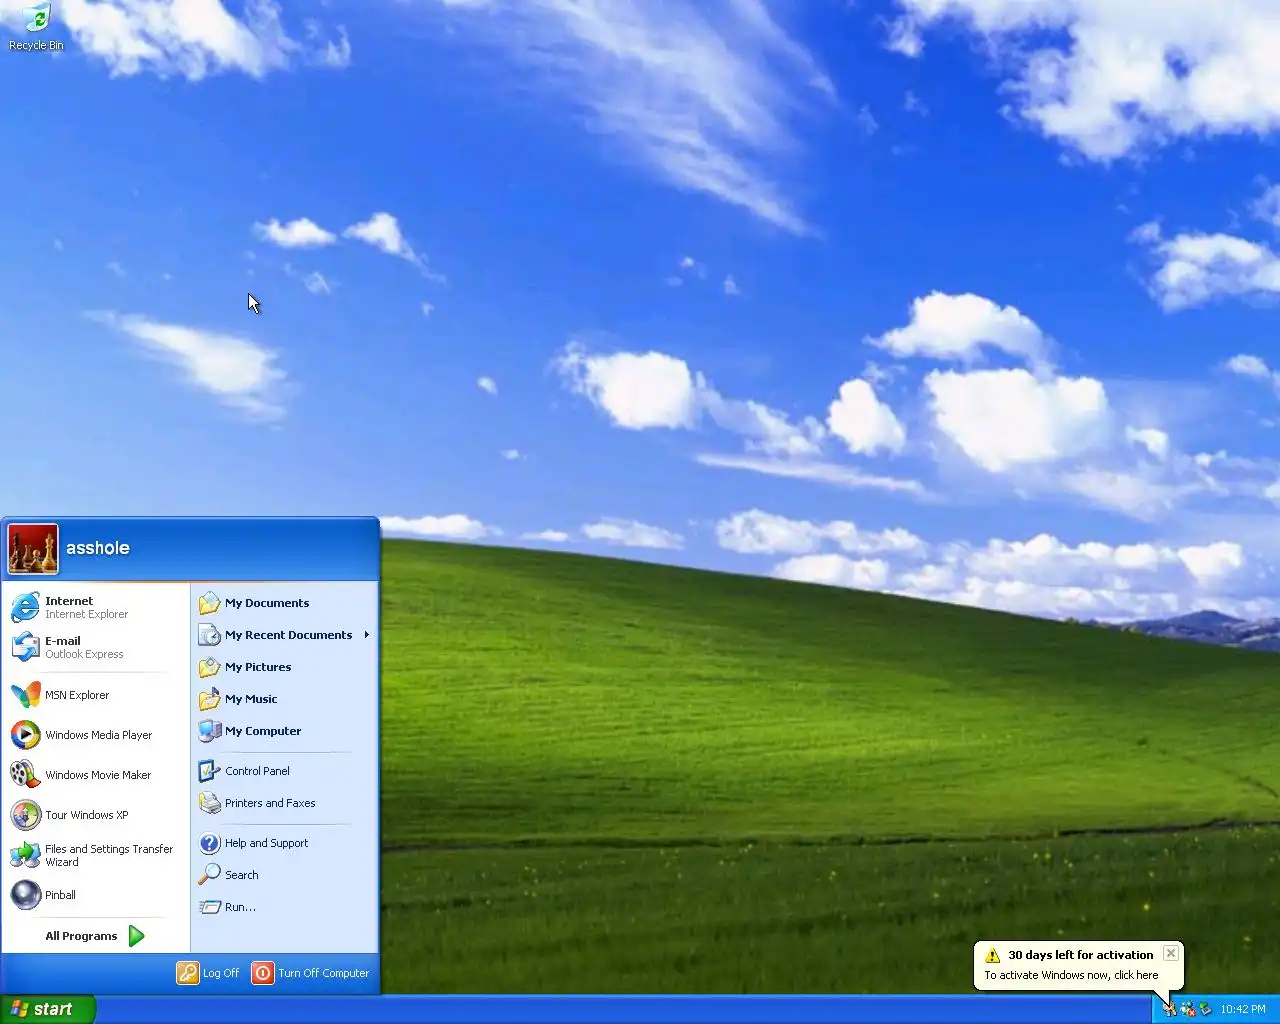Open Control Panel
This screenshot has height=1024, width=1280.
point(284,771)
